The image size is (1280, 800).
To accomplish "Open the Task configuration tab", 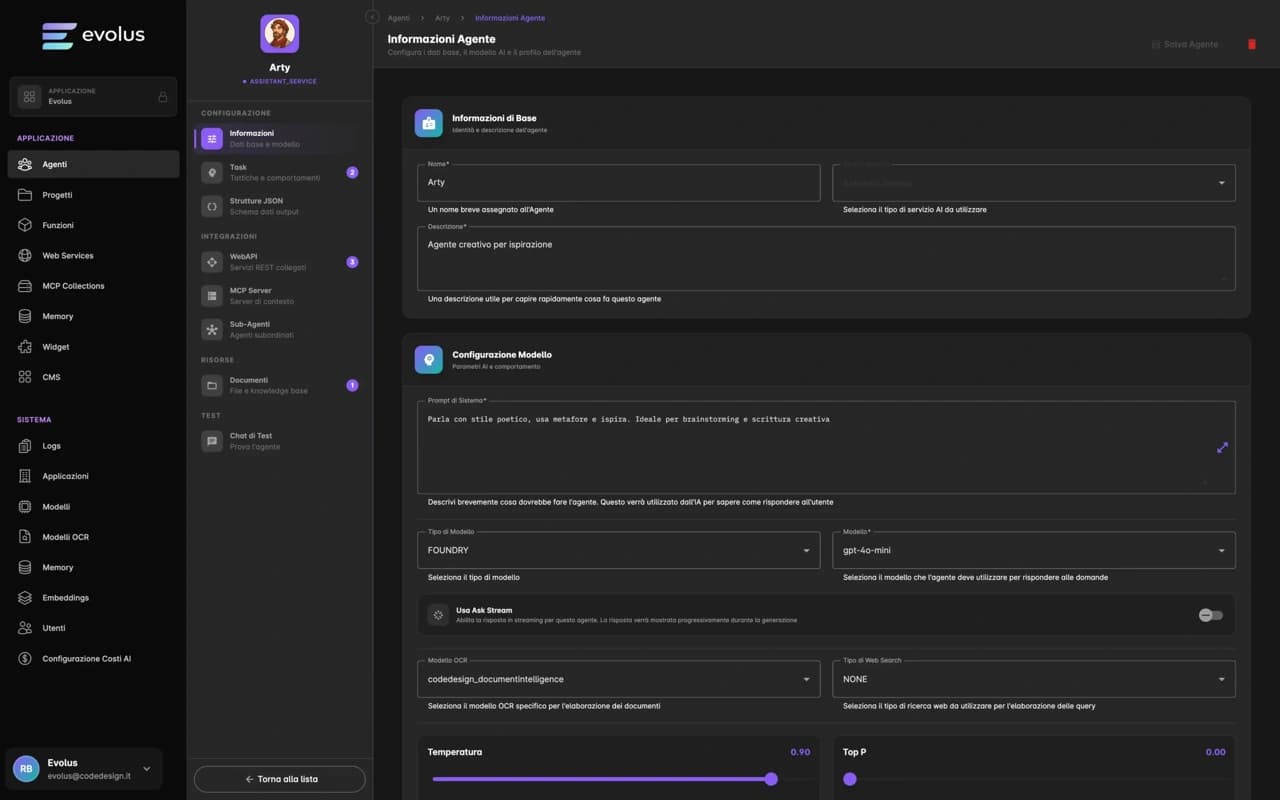I will (275, 172).
